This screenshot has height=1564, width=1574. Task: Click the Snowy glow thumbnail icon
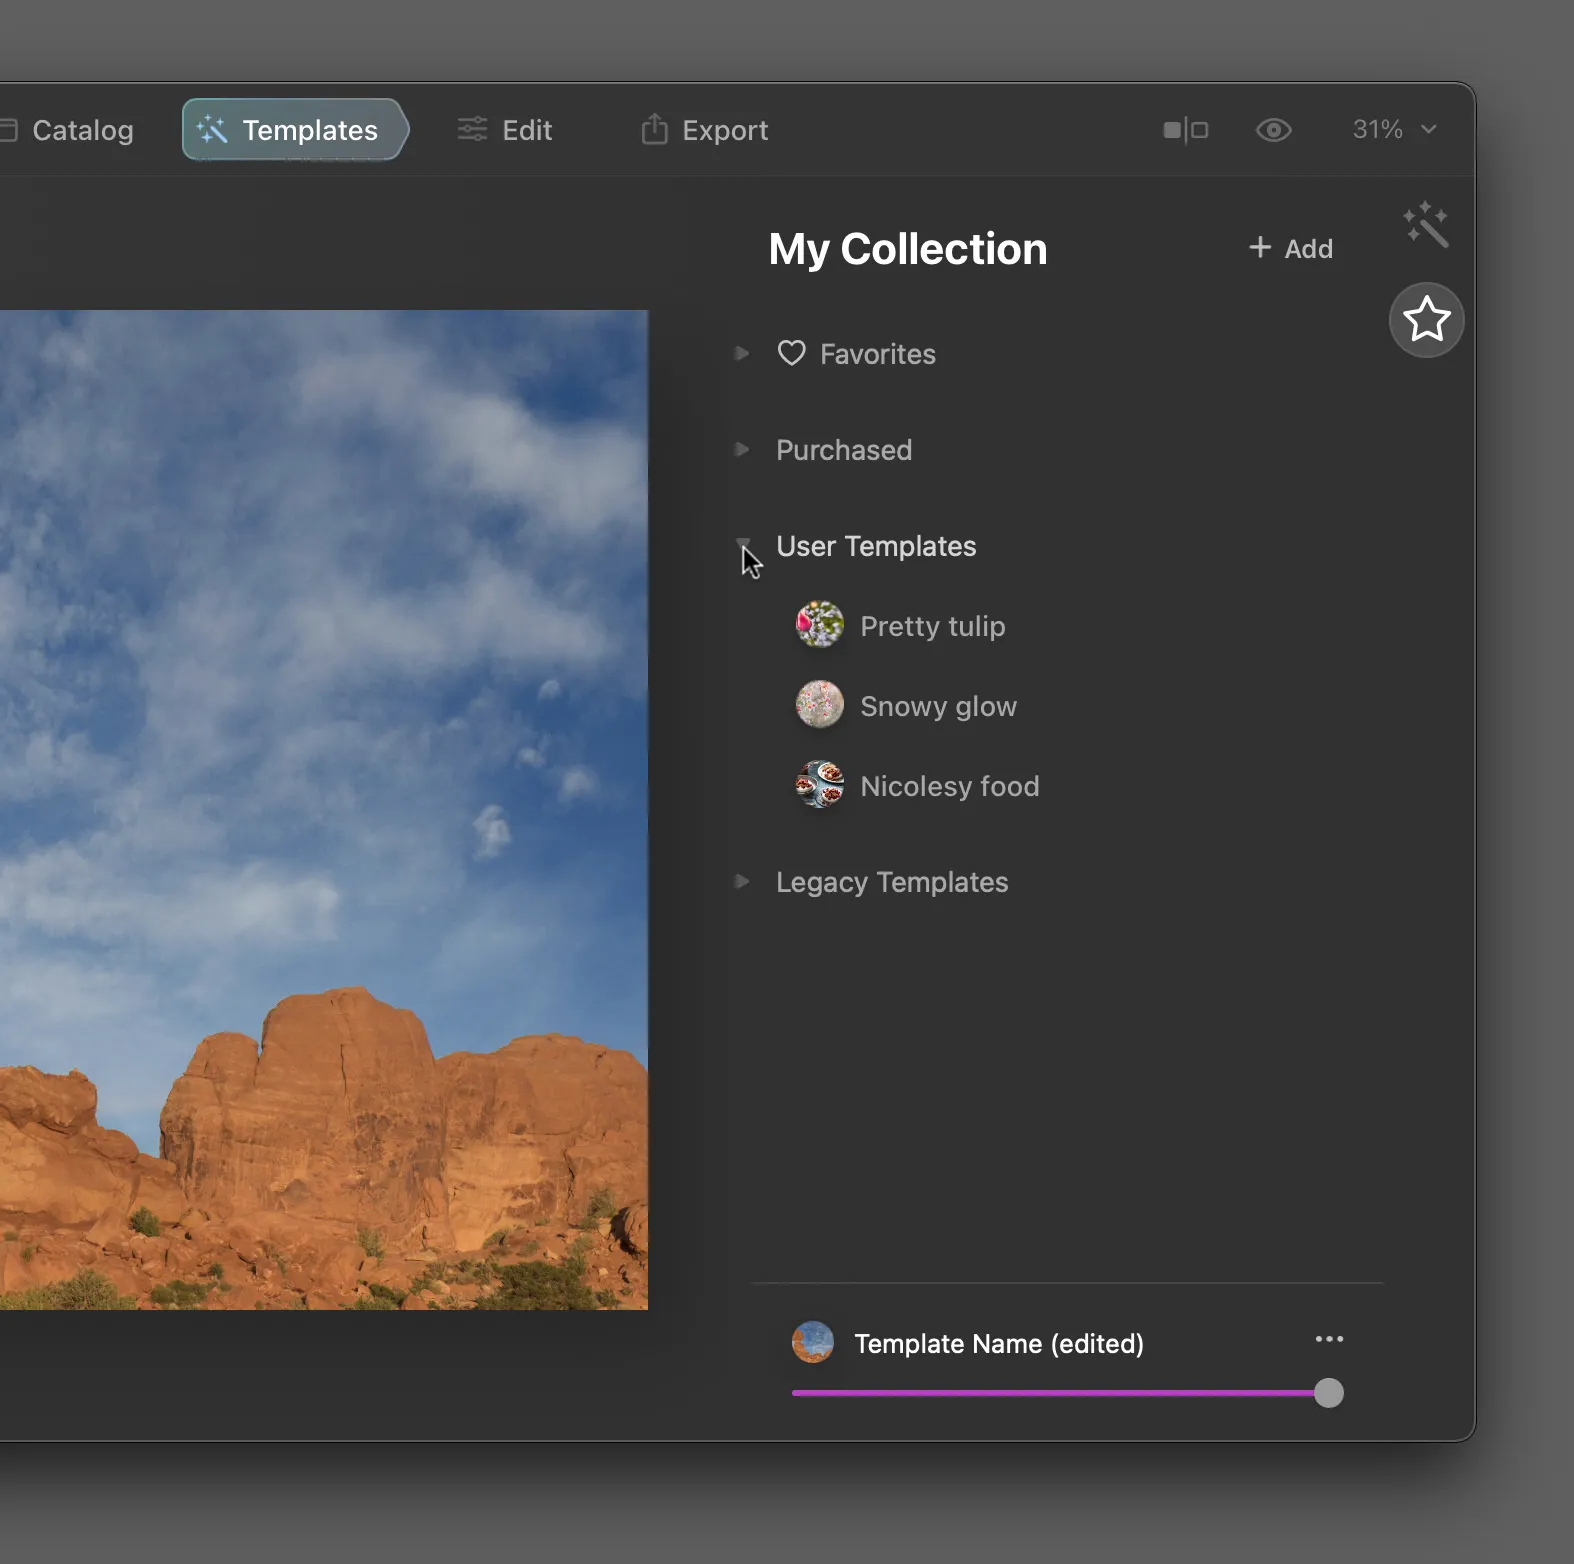[x=819, y=705]
